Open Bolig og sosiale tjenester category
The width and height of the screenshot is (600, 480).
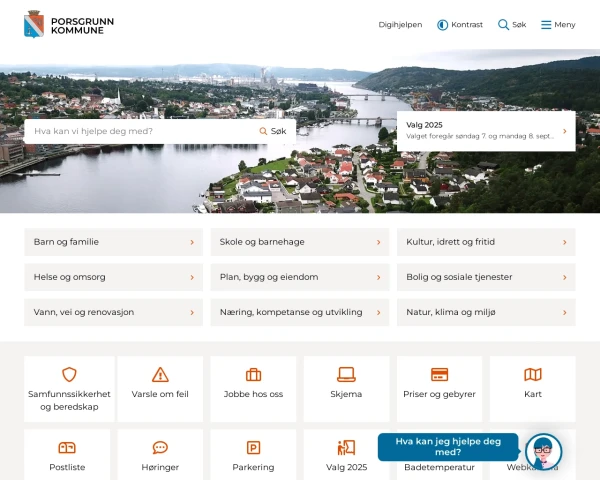[486, 277]
